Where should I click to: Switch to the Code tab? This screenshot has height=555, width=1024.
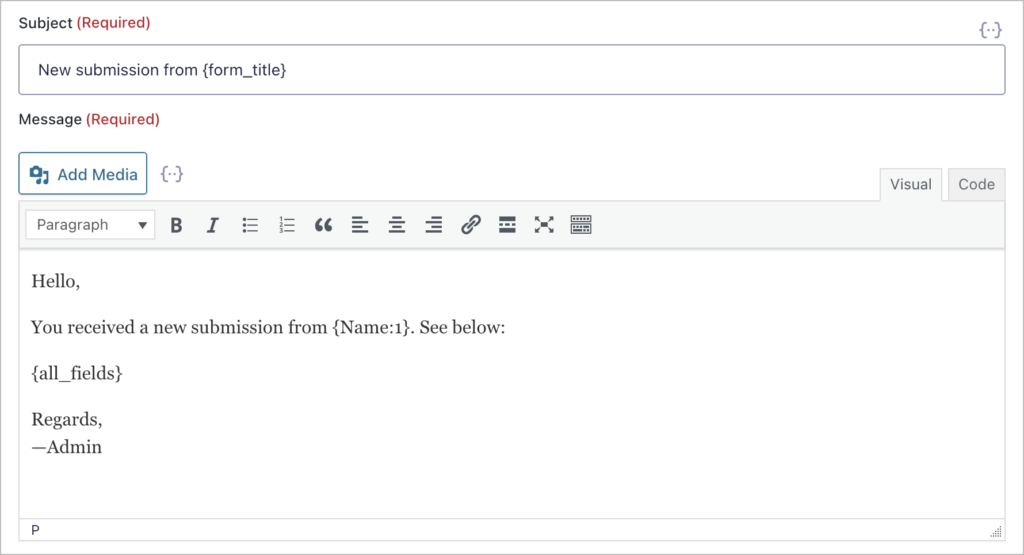pyautogui.click(x=976, y=184)
